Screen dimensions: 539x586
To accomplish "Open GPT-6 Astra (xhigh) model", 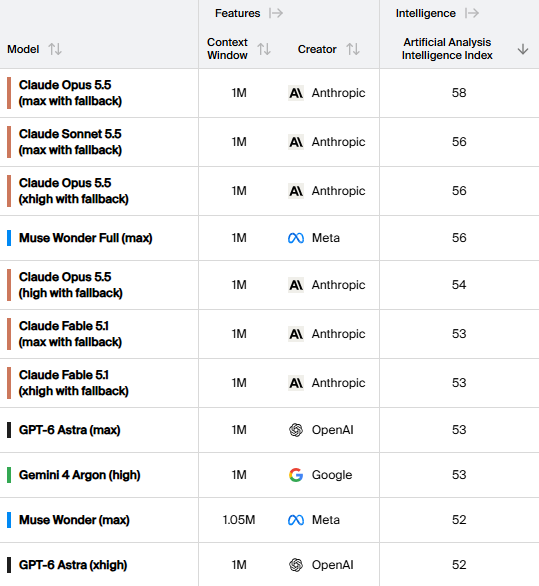I will point(73,565).
